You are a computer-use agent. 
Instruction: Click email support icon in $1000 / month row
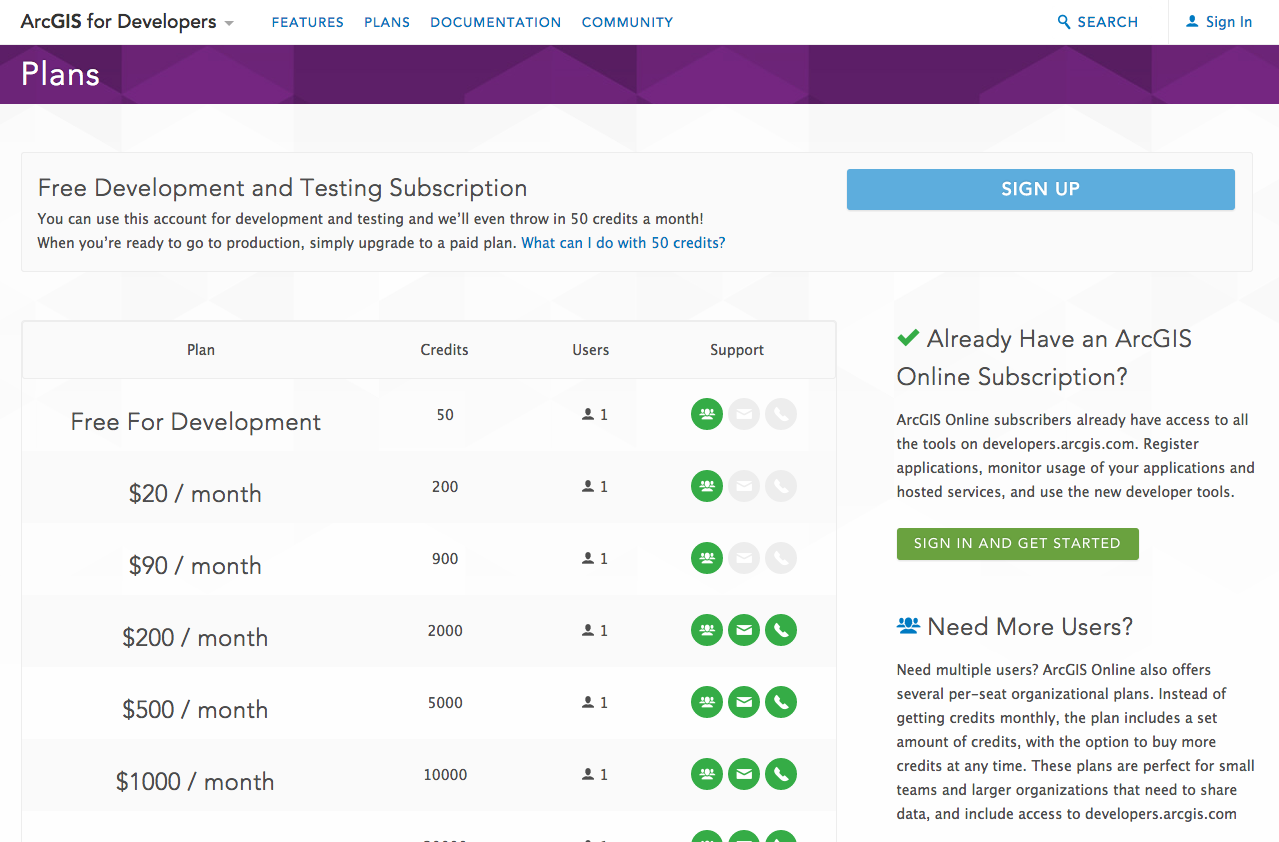(x=744, y=774)
